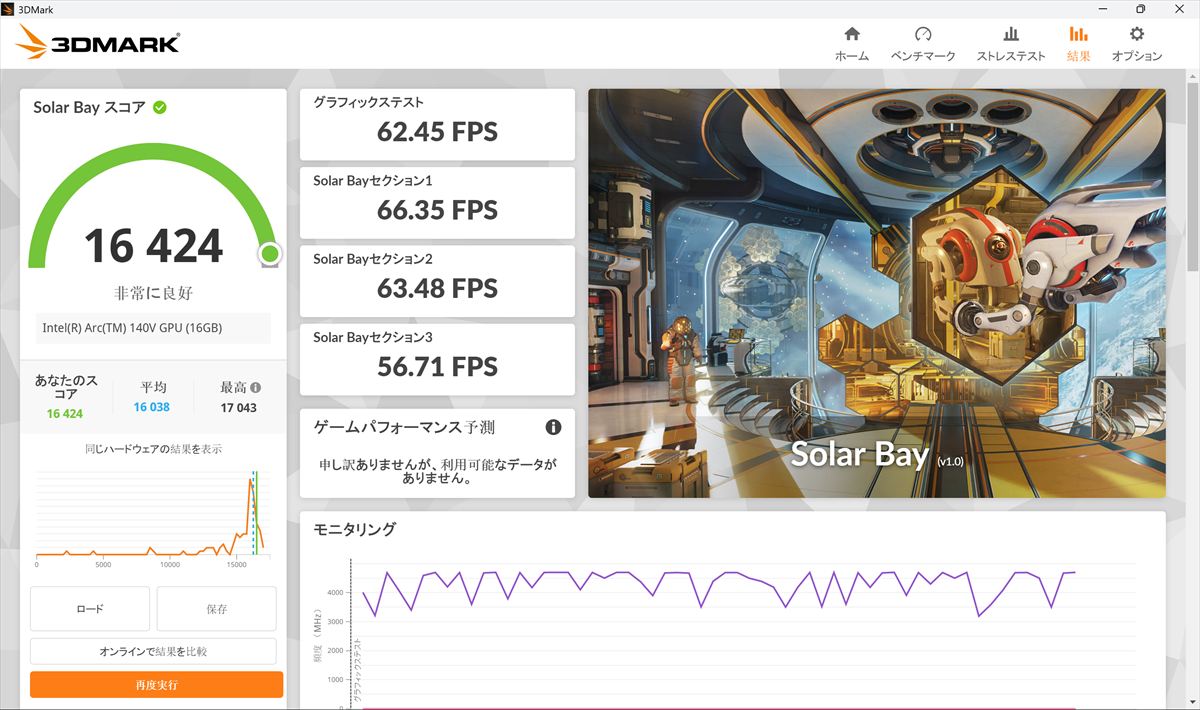Open the ストレステスト tab
This screenshot has width=1200, height=710.
1010,44
